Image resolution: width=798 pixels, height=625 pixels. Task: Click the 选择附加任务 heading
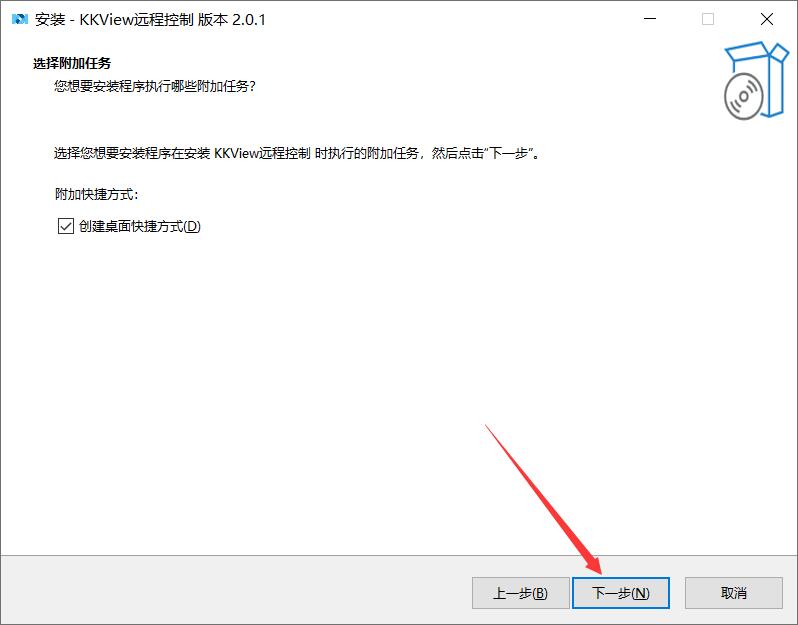tap(72, 63)
